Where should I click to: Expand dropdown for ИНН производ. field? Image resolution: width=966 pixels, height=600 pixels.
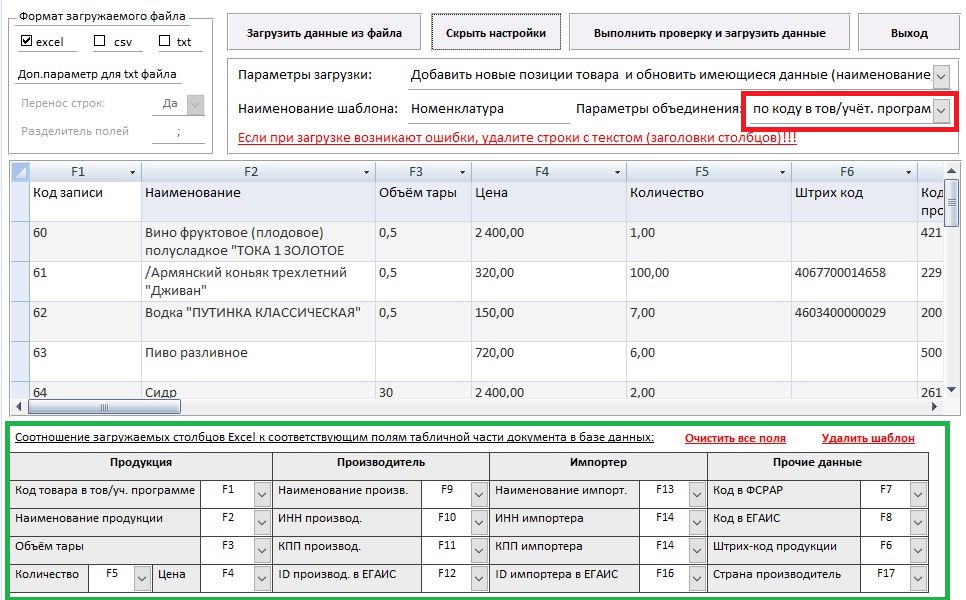[x=479, y=520]
